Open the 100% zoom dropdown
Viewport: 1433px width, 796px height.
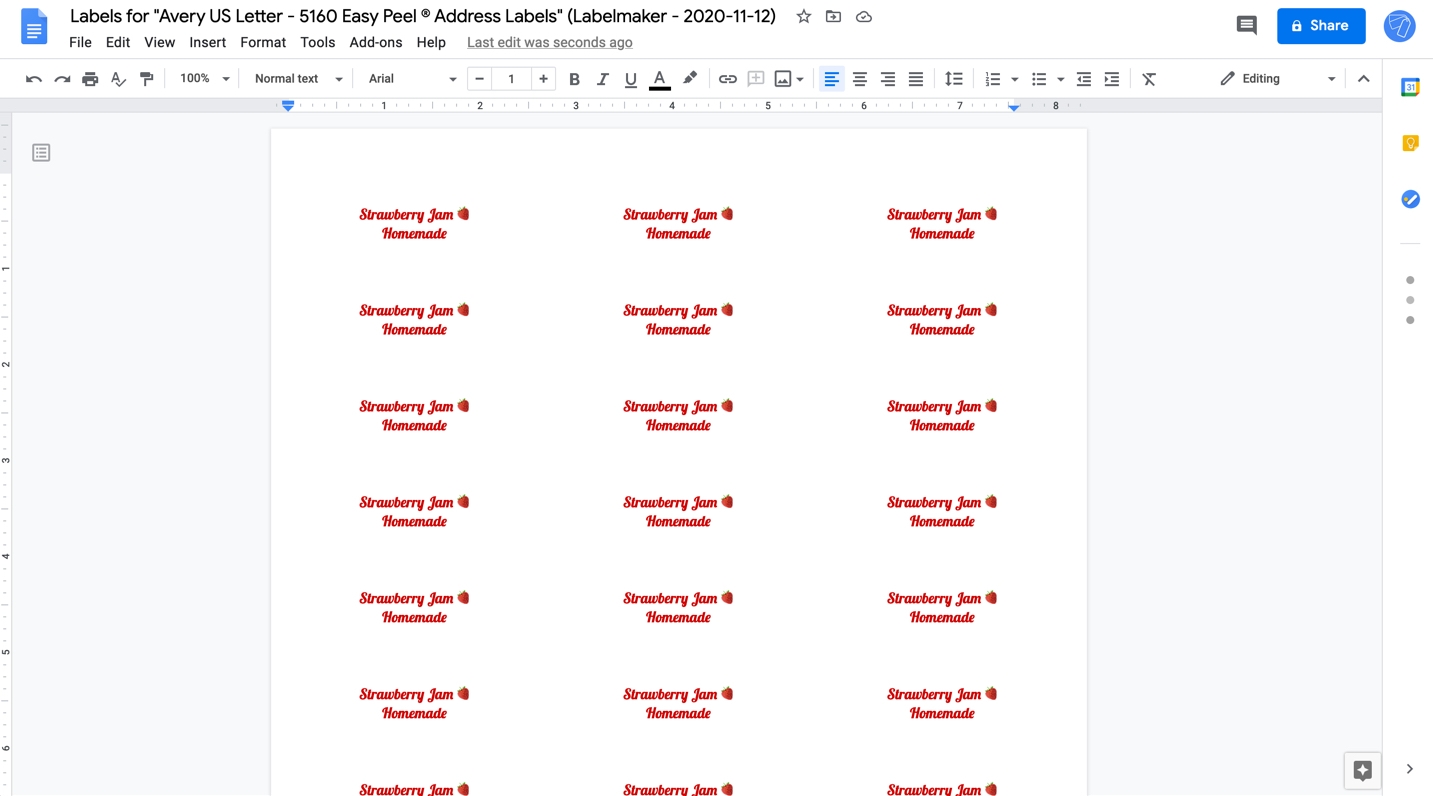point(204,79)
